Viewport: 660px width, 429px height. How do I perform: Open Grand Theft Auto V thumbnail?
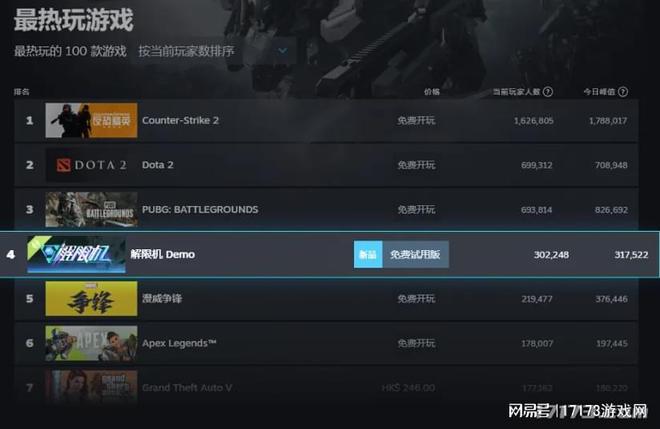[x=91, y=387]
